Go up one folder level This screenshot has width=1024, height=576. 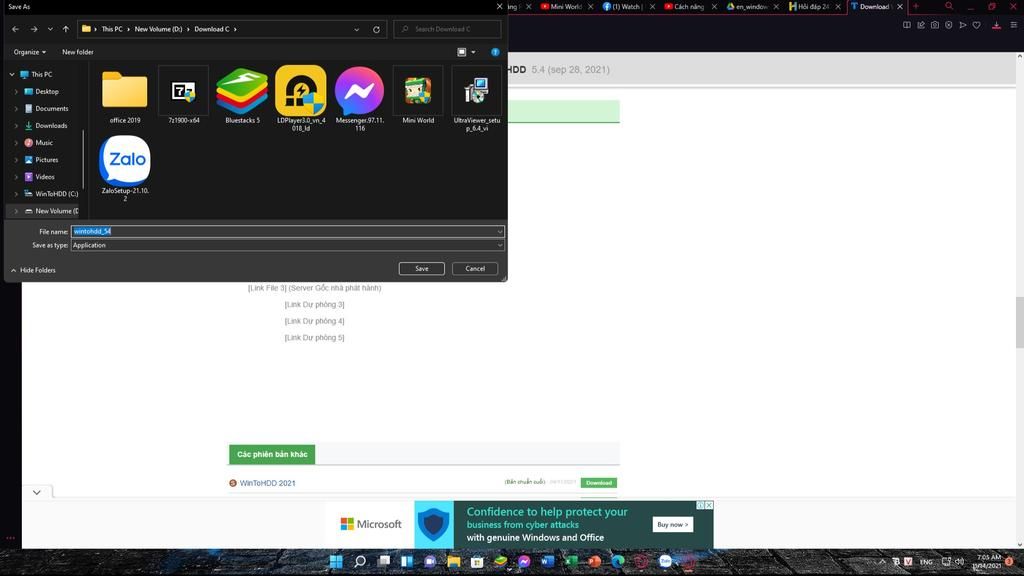point(65,29)
